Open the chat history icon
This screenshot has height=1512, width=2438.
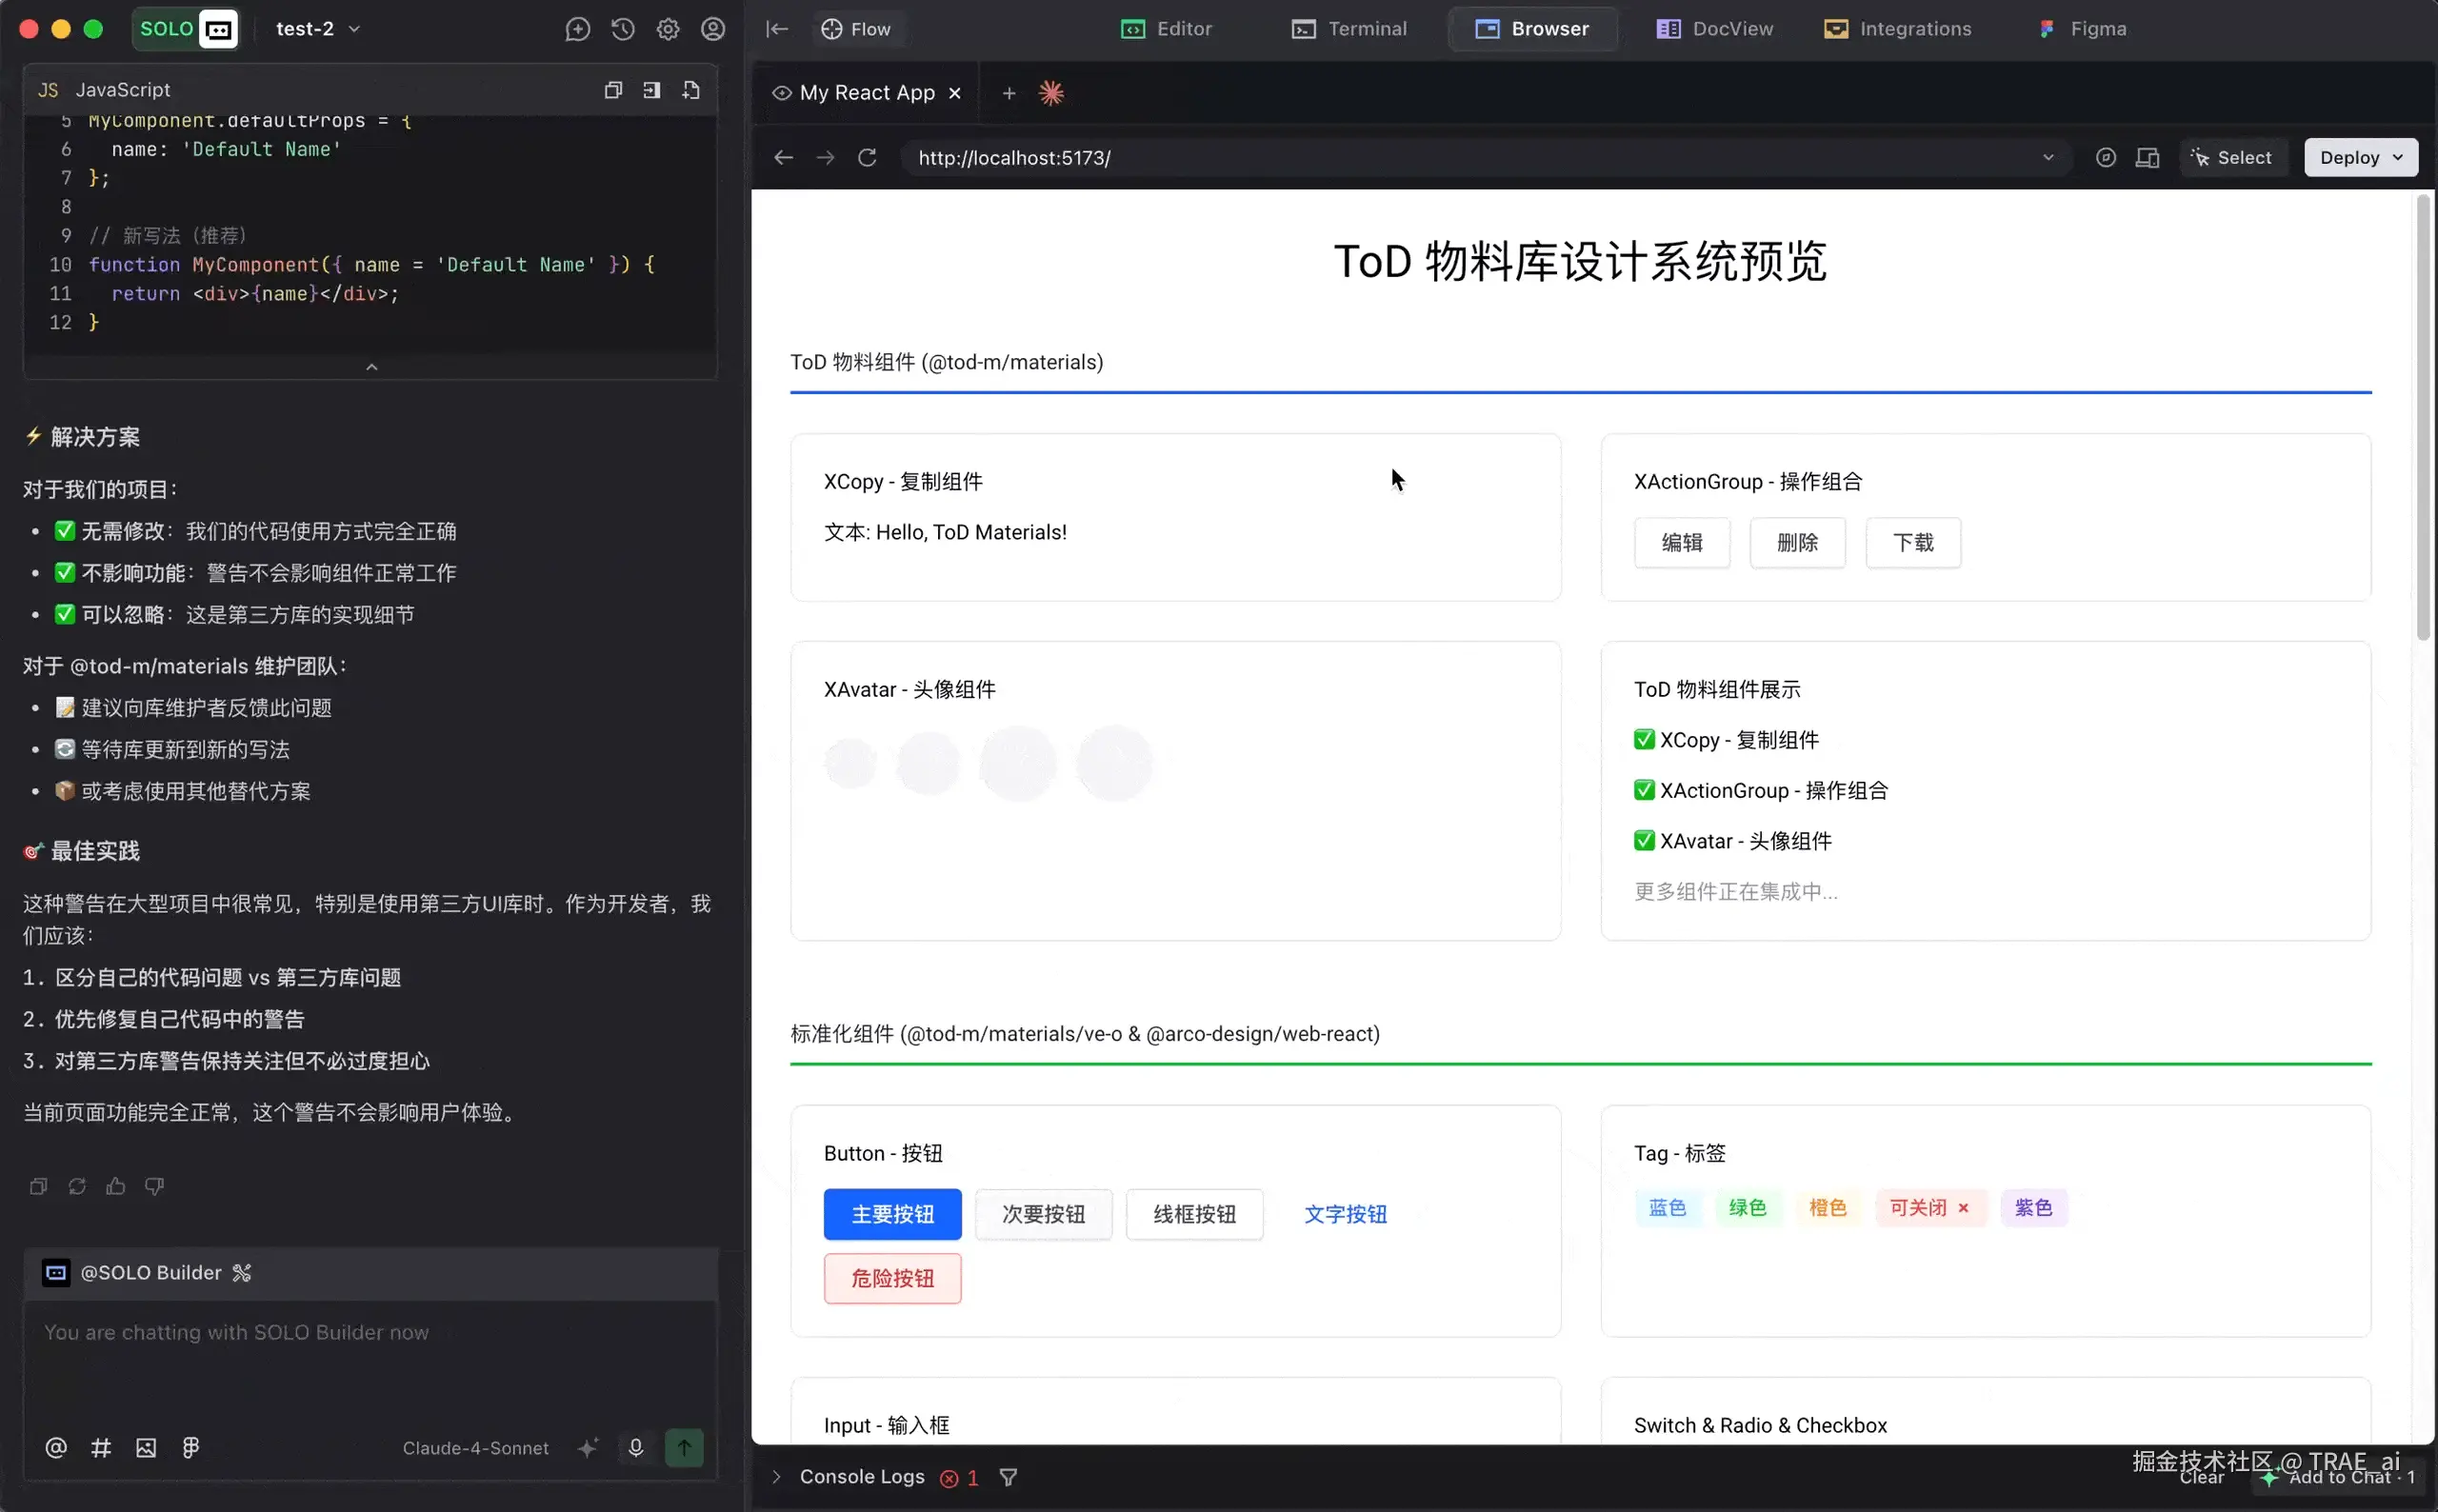coord(623,29)
